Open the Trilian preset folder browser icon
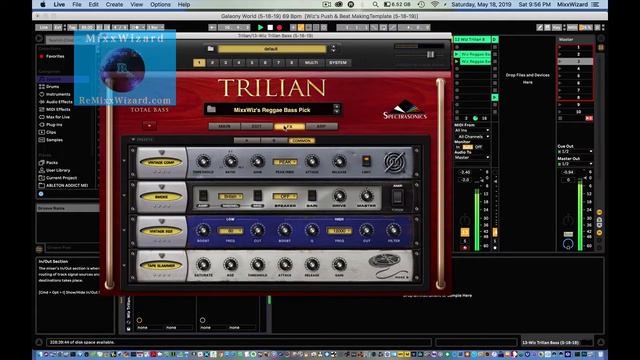Image resolution: width=640 pixels, height=360 pixels. [x=211, y=49]
